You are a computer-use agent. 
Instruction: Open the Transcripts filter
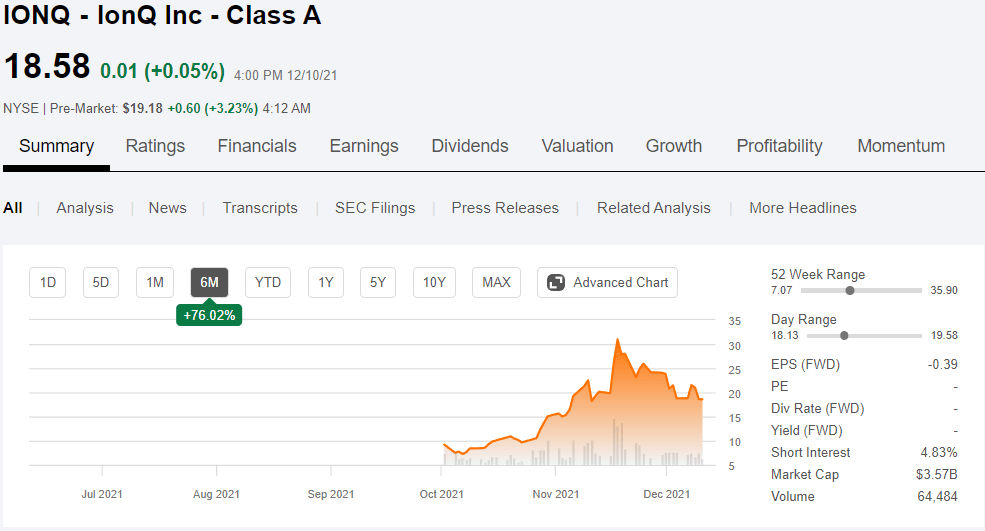coord(260,208)
